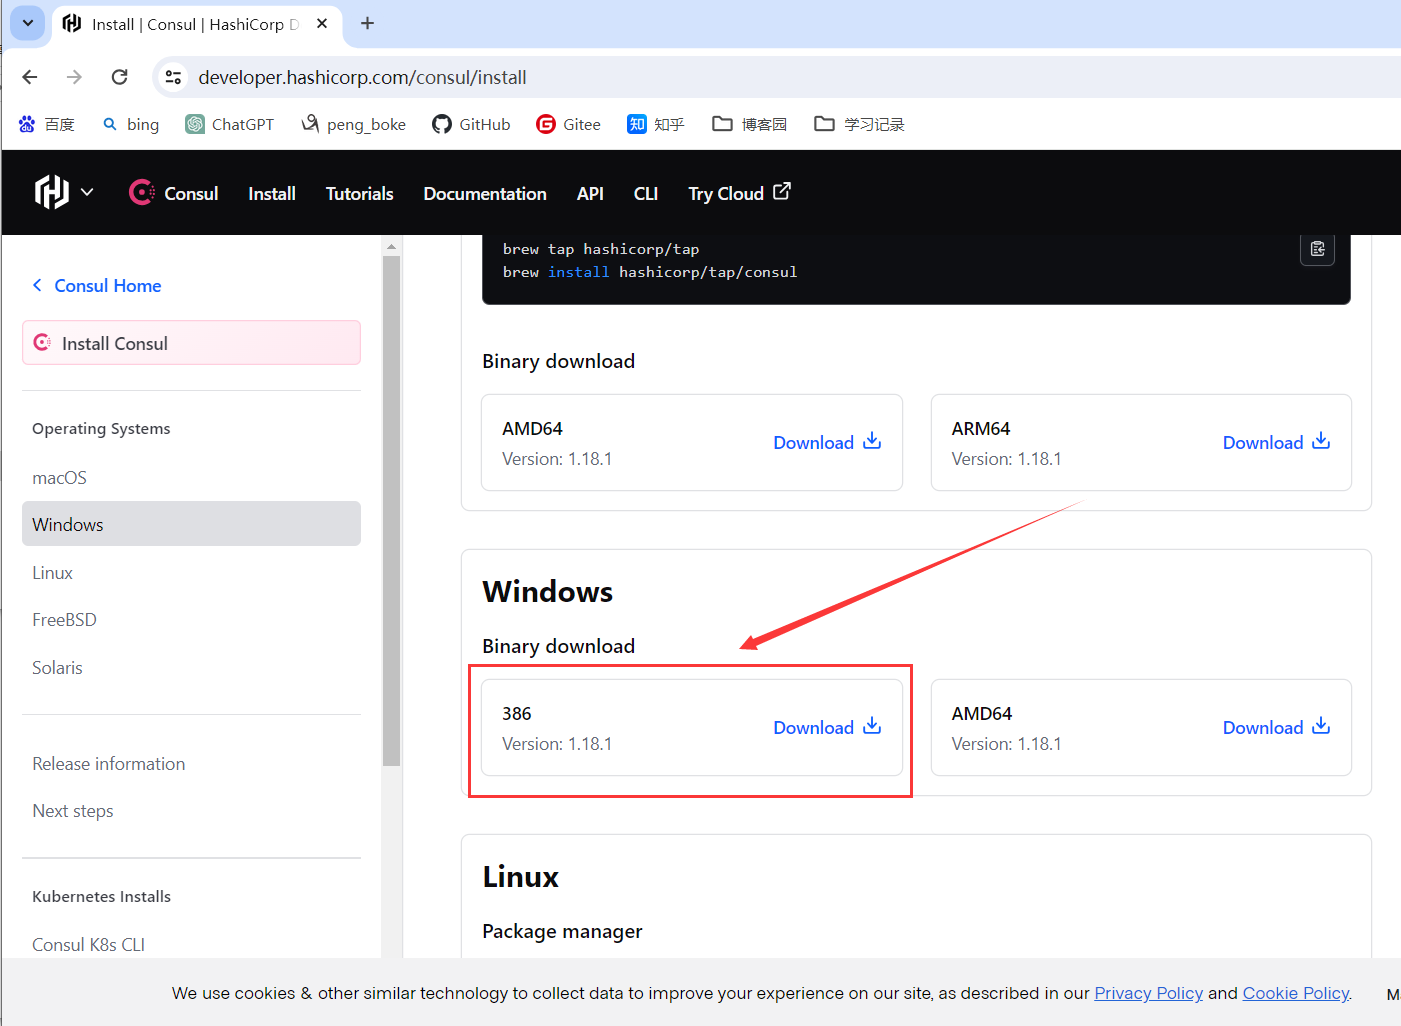Jump to FreeBSD section in sidebar

coord(64,619)
